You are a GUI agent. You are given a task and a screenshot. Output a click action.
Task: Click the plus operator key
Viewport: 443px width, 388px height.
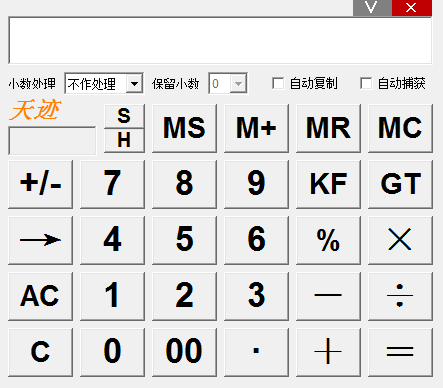point(328,352)
